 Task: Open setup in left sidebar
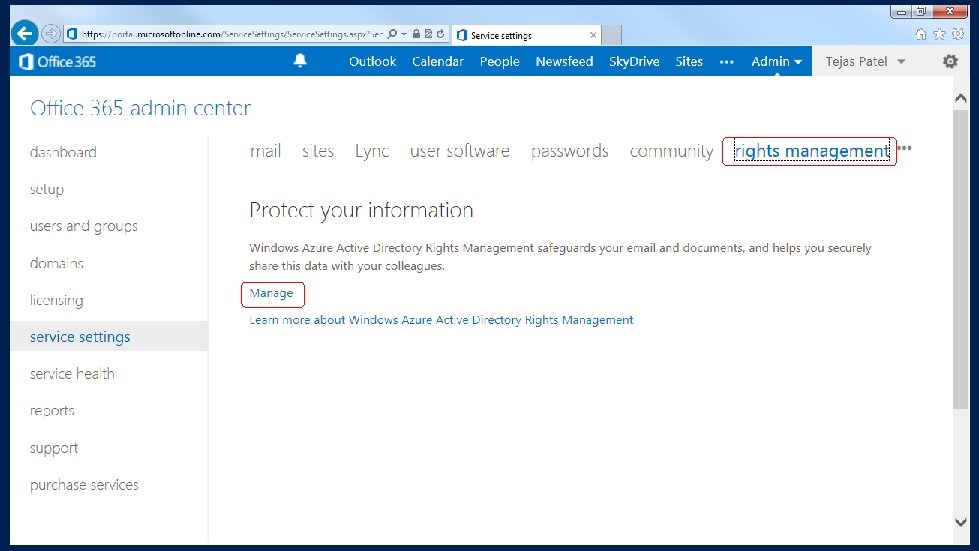(x=47, y=189)
